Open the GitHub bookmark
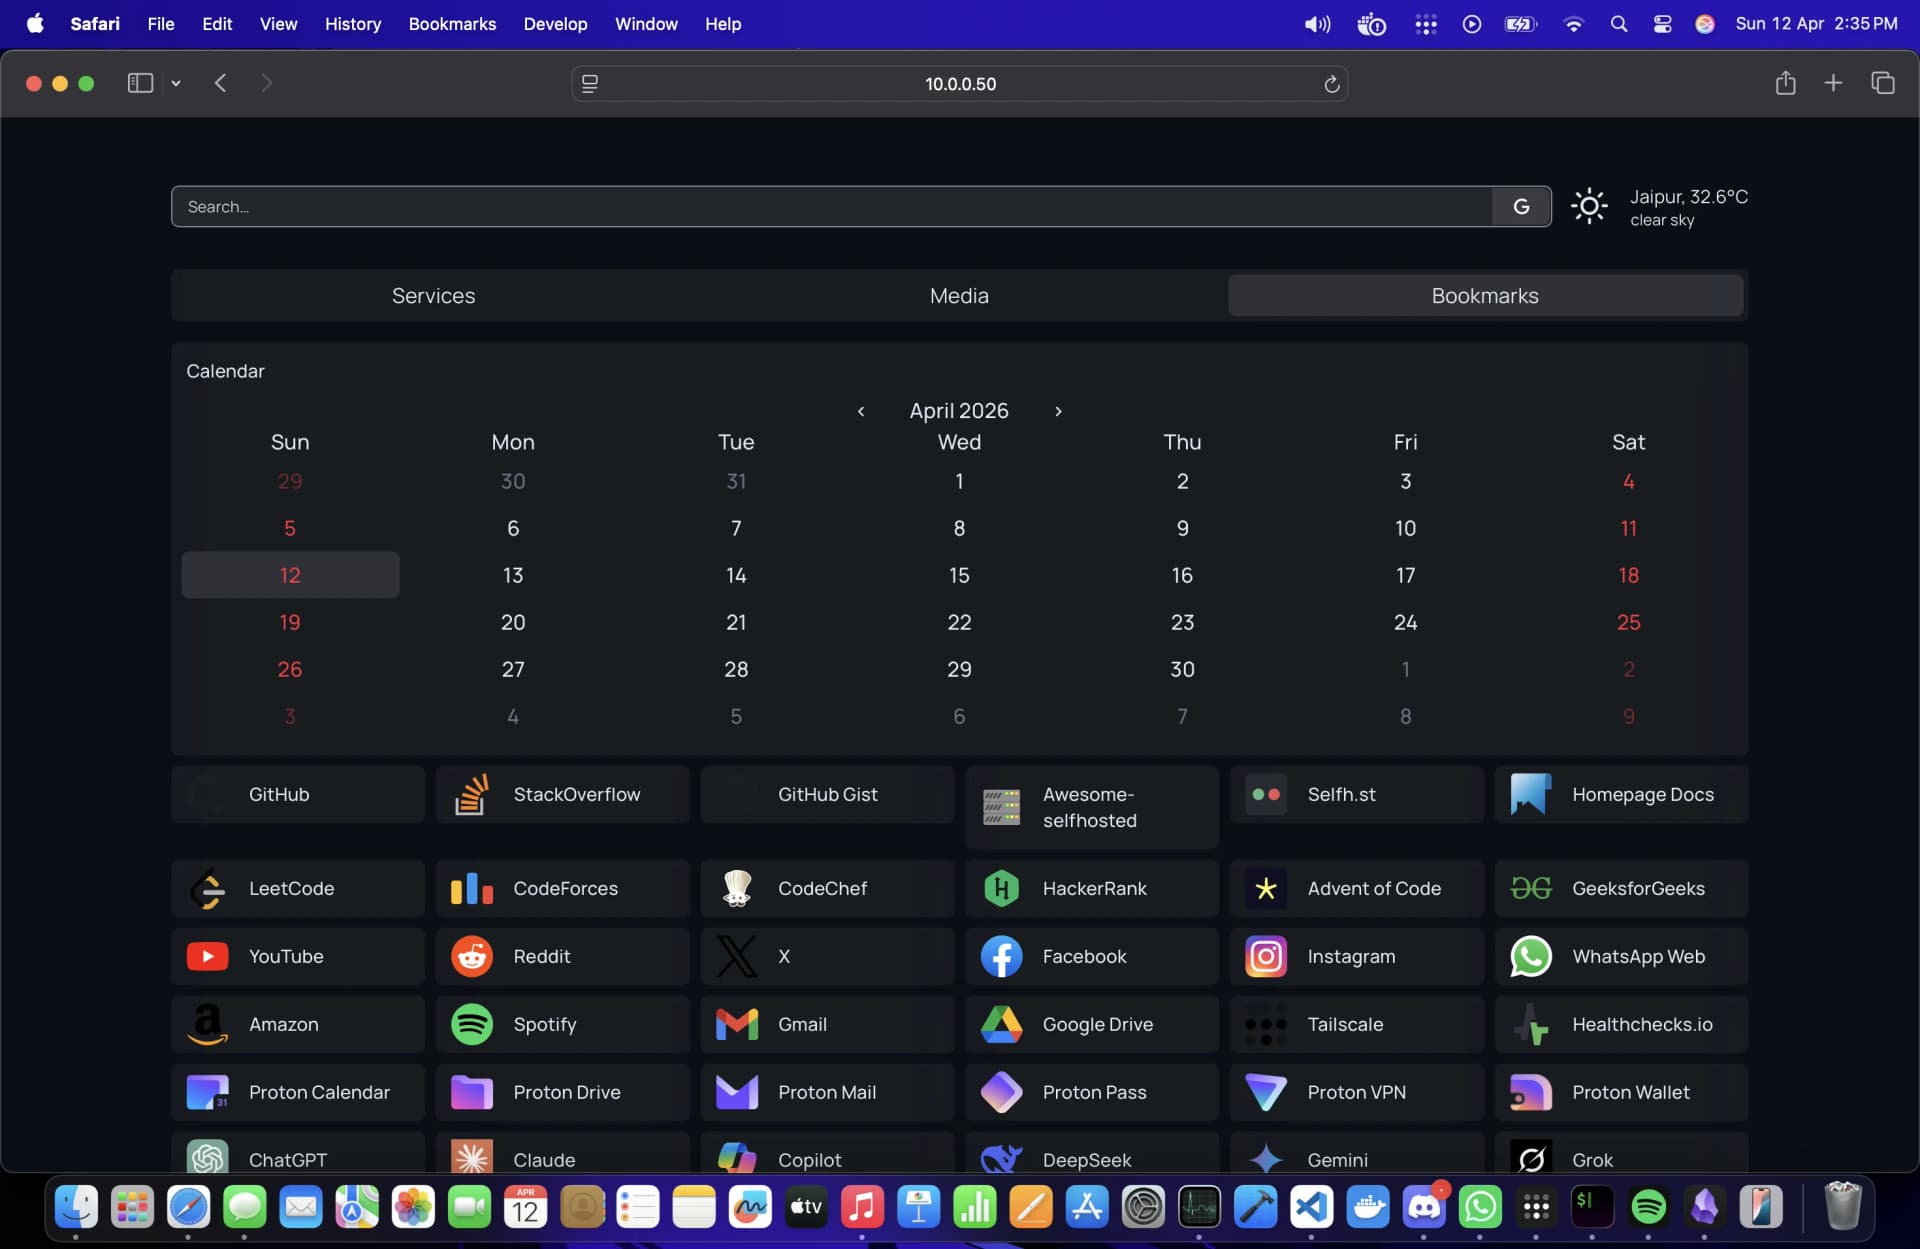This screenshot has width=1920, height=1249. [297, 794]
